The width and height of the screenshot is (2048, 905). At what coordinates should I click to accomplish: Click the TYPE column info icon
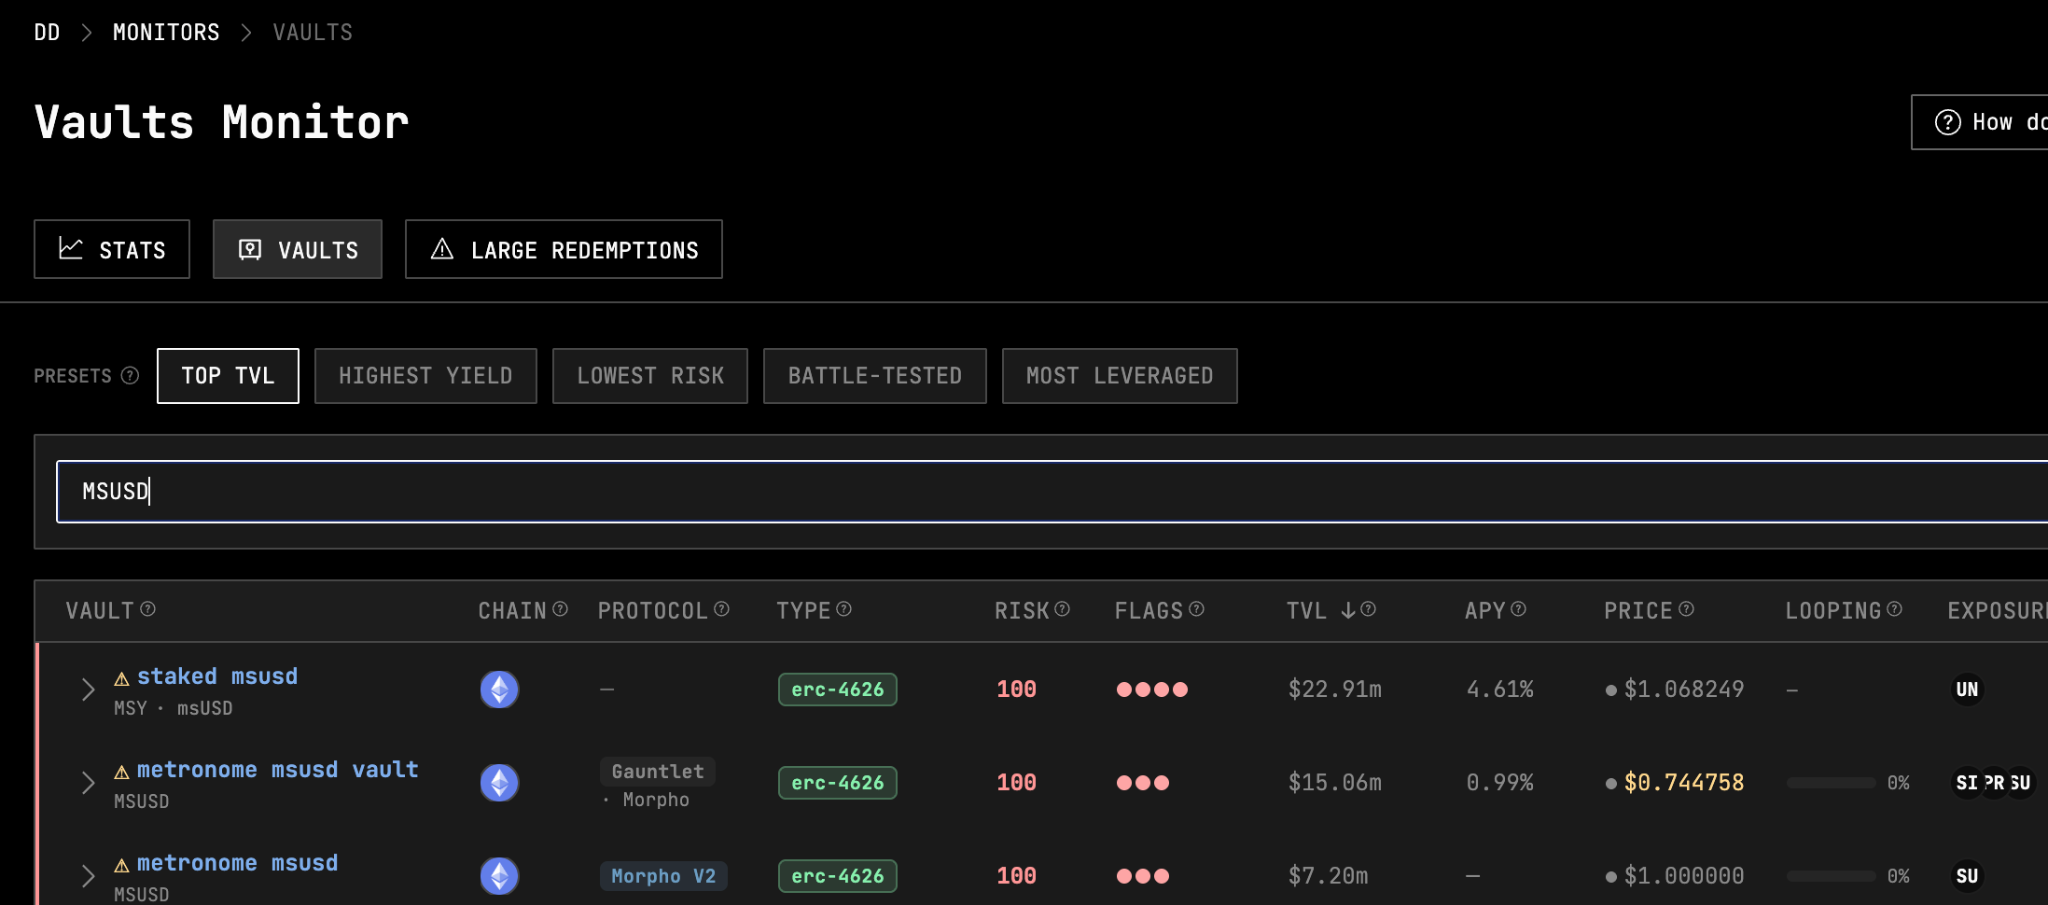[x=844, y=609]
